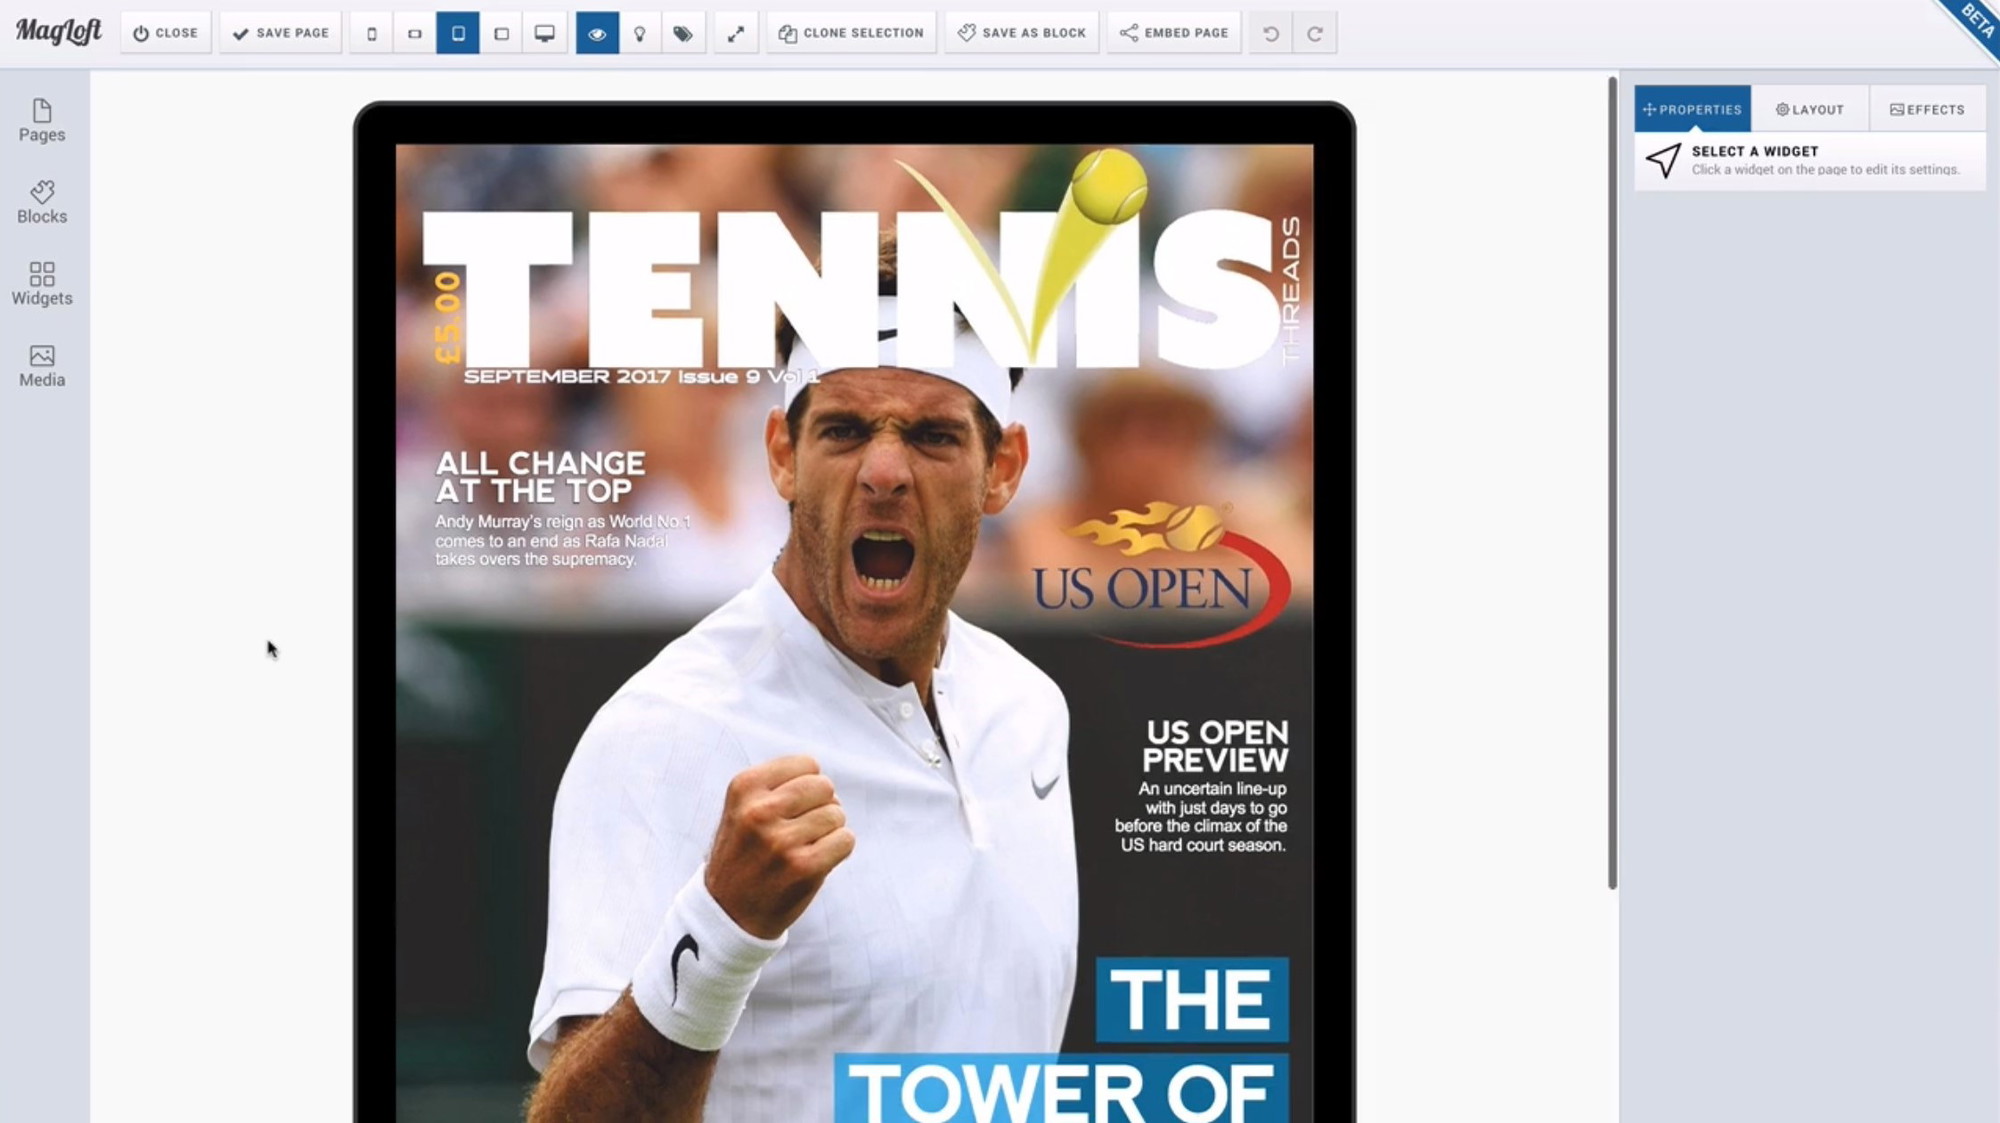
Task: Open the Media sidebar panel
Action: point(42,366)
